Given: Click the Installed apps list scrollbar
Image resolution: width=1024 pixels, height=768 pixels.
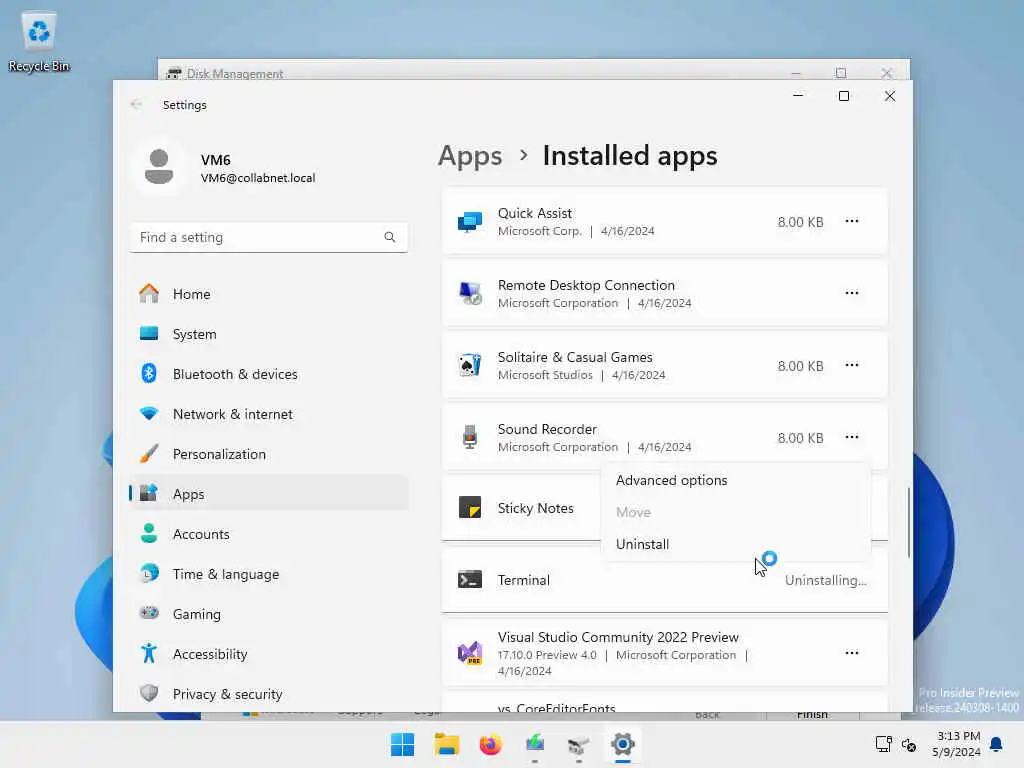Looking at the screenshot, I should [x=908, y=522].
